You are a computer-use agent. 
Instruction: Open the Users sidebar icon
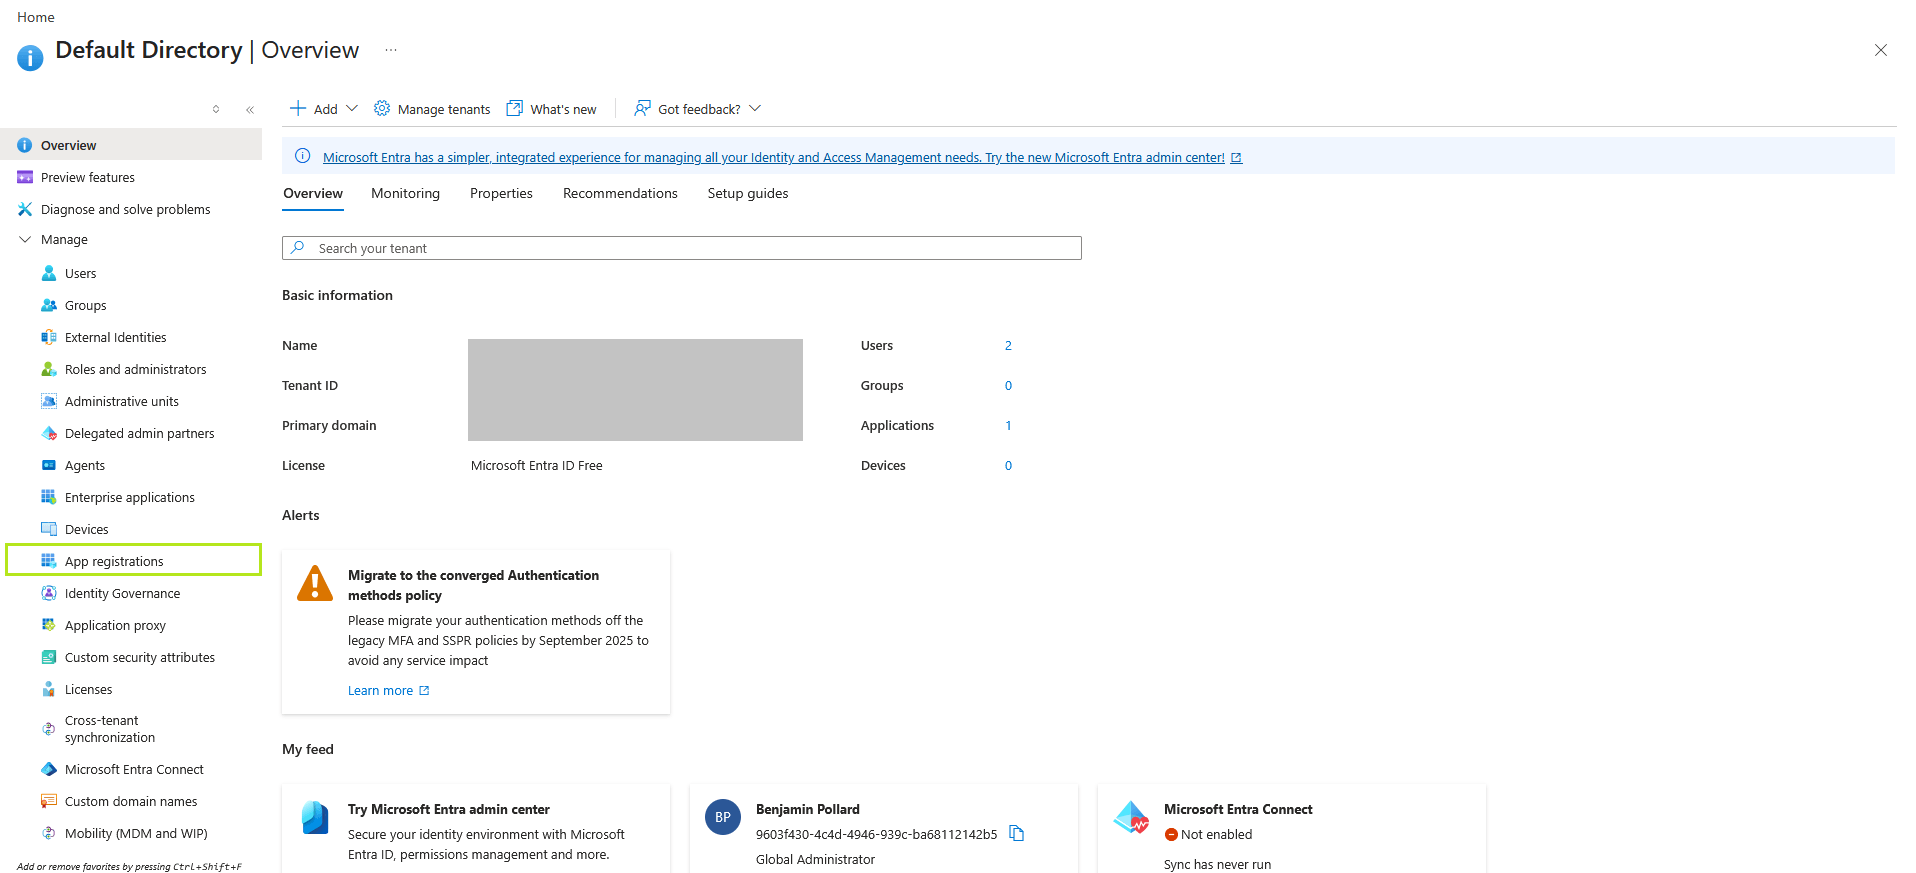point(49,273)
